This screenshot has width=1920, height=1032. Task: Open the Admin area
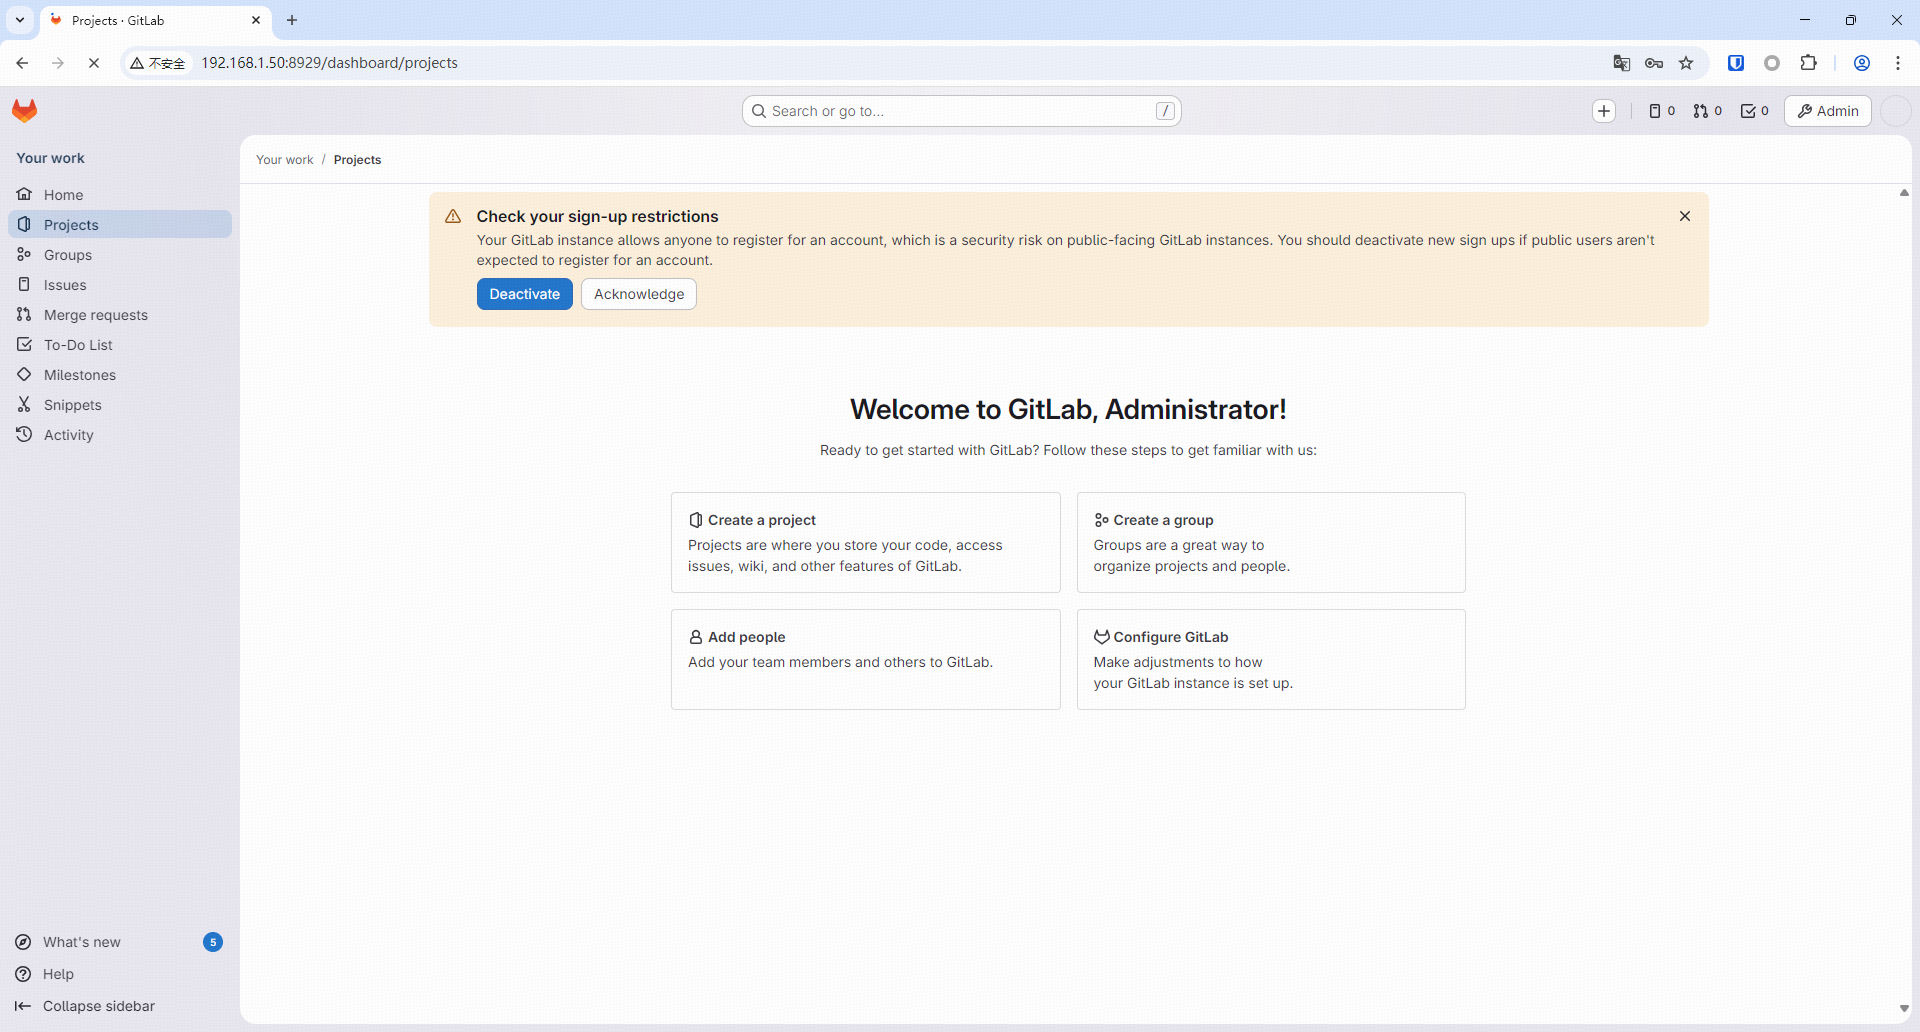click(x=1828, y=111)
